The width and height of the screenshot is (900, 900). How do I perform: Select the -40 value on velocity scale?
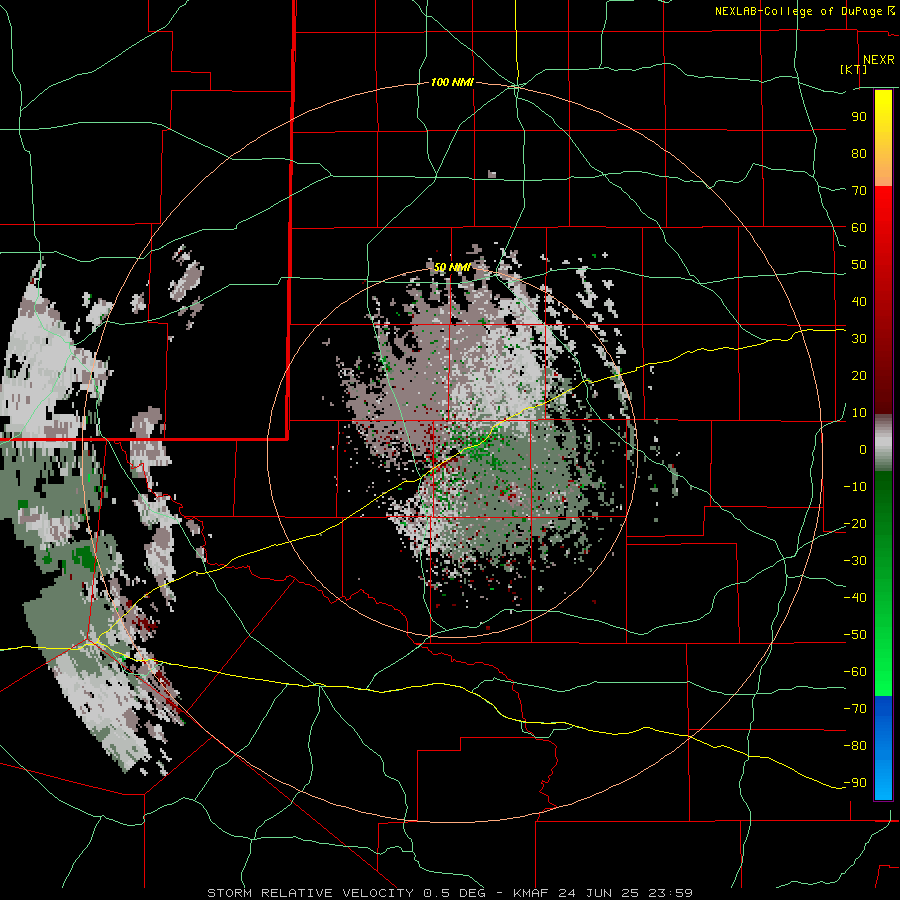(x=855, y=598)
